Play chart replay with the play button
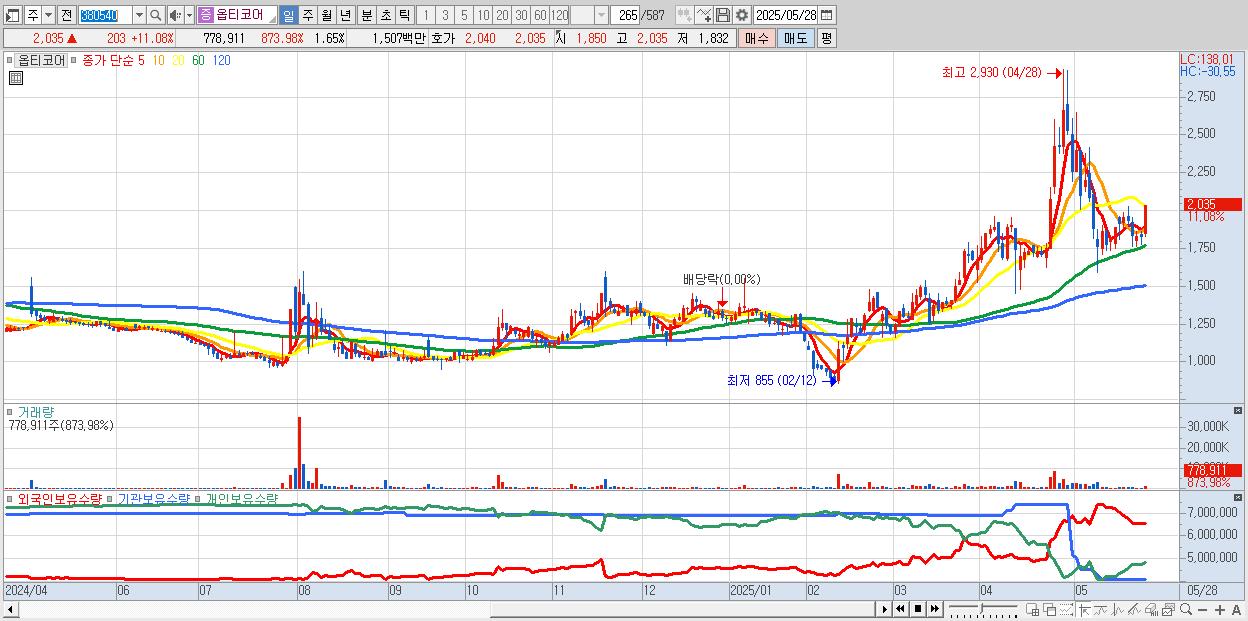Image resolution: width=1248 pixels, height=621 pixels. tap(885, 609)
